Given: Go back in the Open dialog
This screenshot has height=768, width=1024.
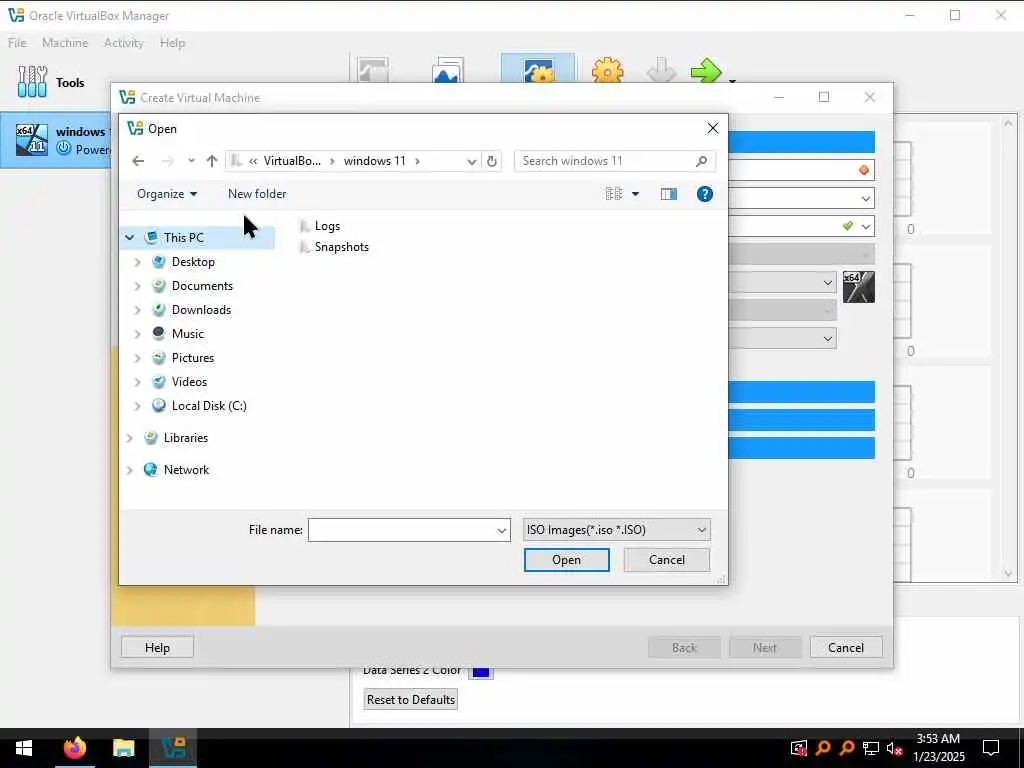Looking at the screenshot, I should pyautogui.click(x=138, y=161).
